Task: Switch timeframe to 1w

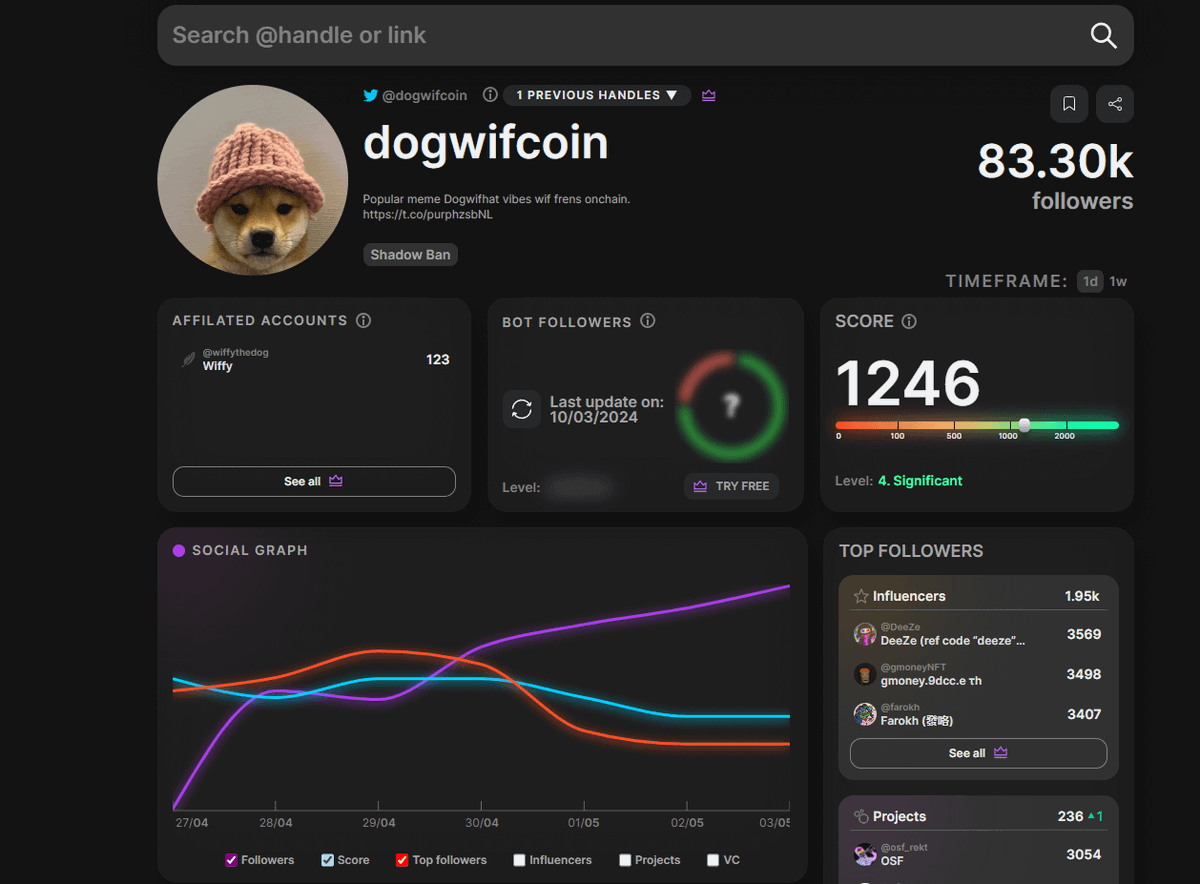Action: [1118, 281]
